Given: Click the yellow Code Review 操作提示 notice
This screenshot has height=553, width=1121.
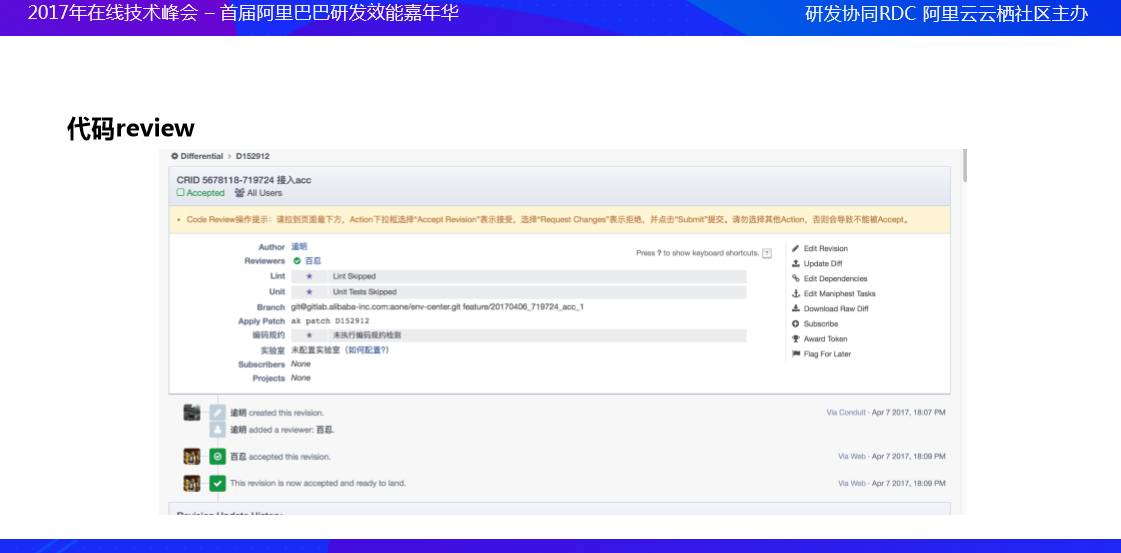Looking at the screenshot, I should click(x=559, y=220).
